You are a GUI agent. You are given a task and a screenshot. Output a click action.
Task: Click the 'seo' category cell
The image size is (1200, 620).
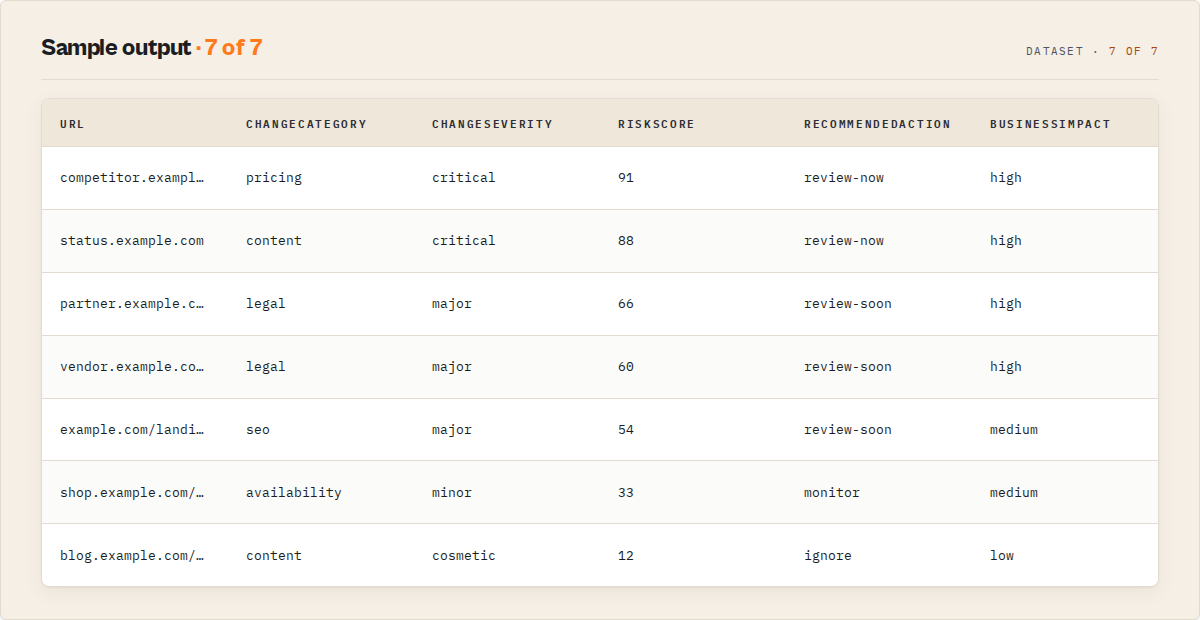coord(258,430)
